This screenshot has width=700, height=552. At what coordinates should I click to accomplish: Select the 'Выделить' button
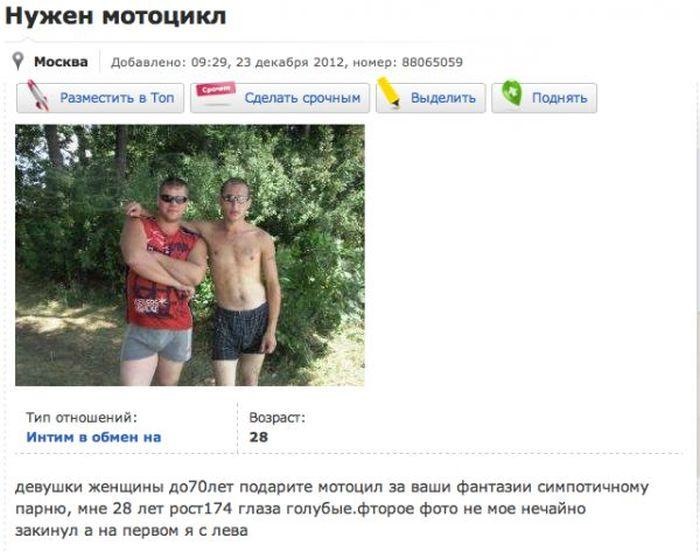point(431,98)
